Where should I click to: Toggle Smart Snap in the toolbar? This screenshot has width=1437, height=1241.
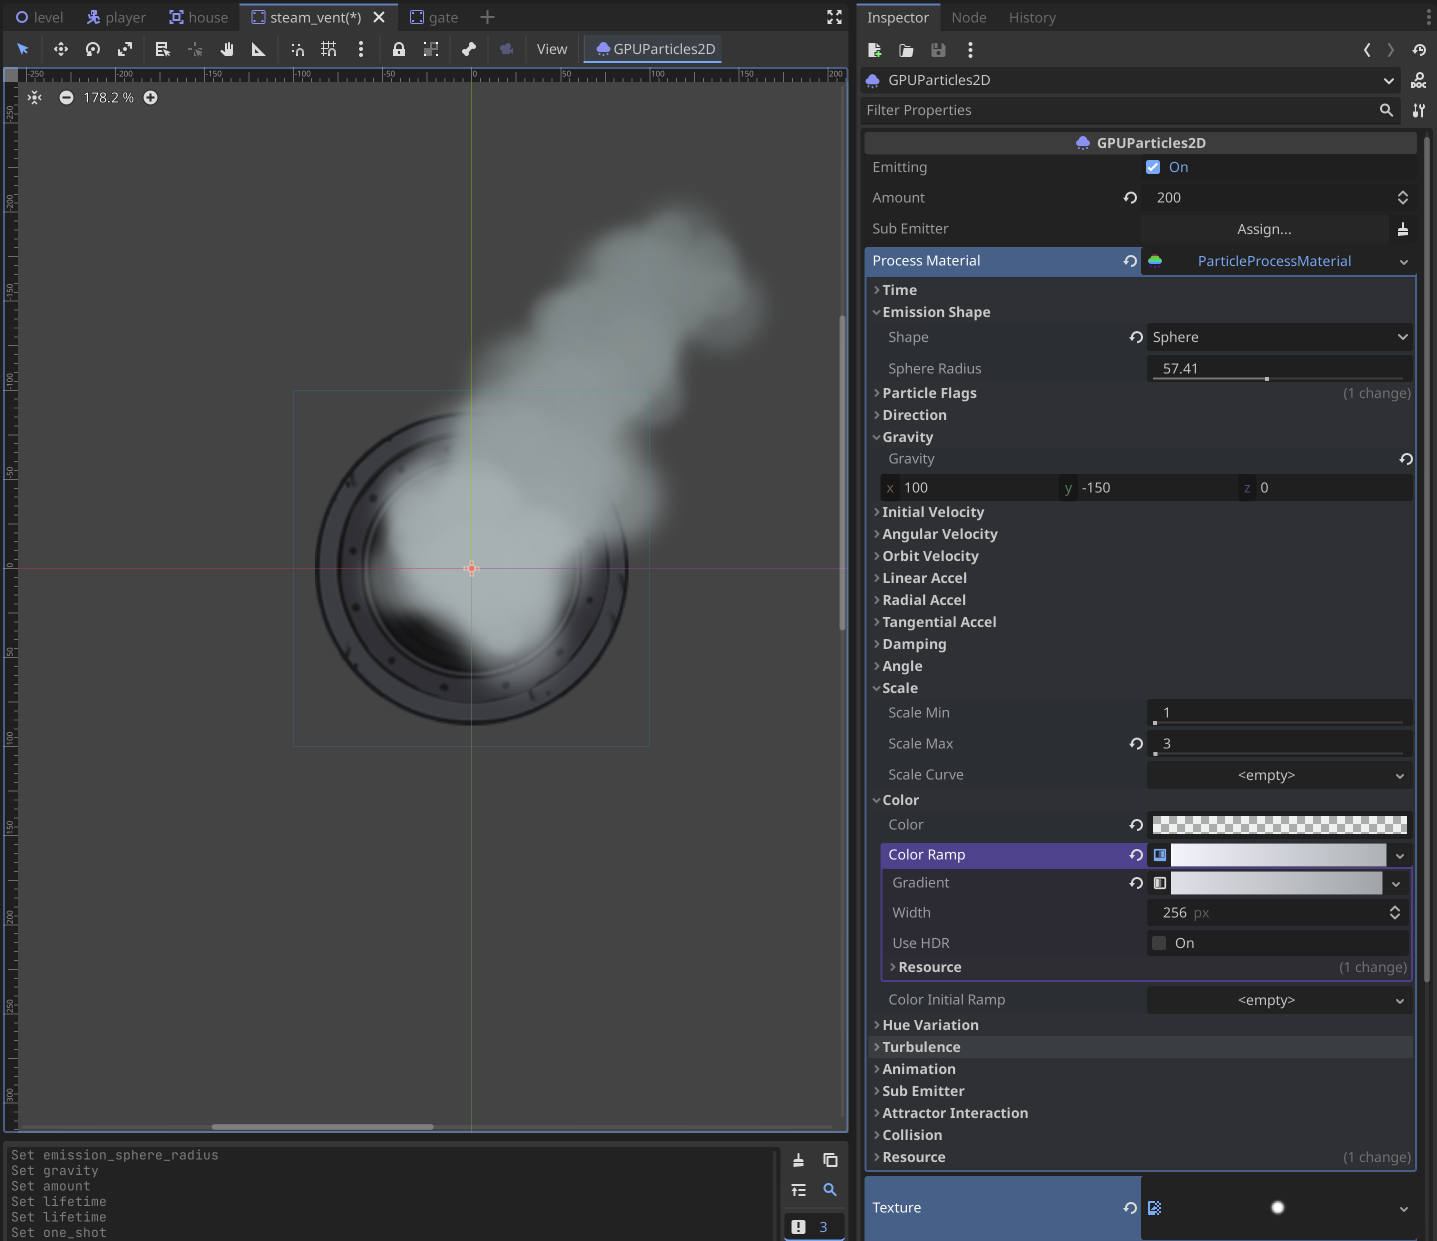pyautogui.click(x=297, y=49)
